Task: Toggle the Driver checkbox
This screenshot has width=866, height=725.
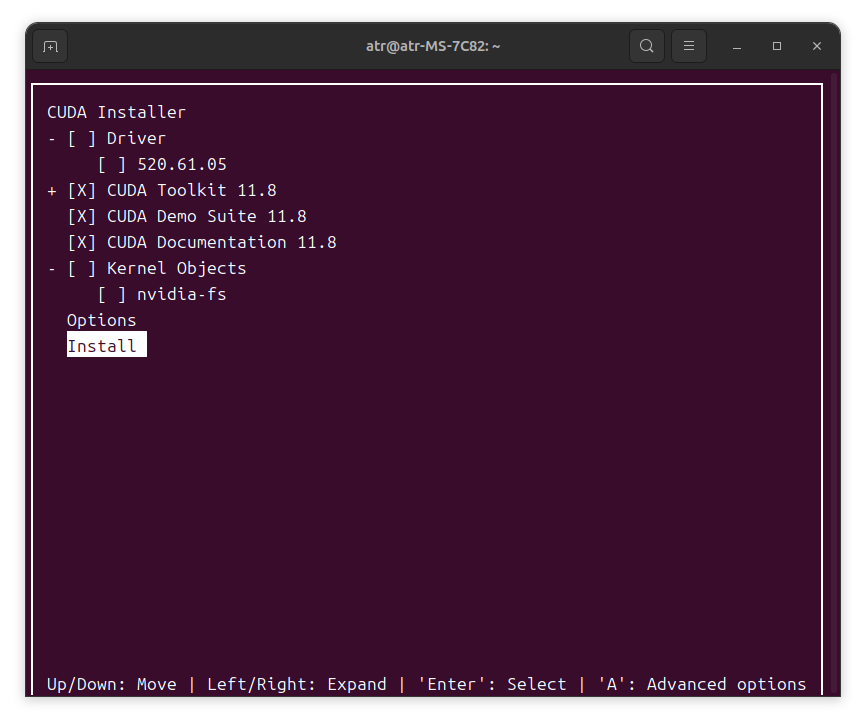Action: (x=82, y=139)
